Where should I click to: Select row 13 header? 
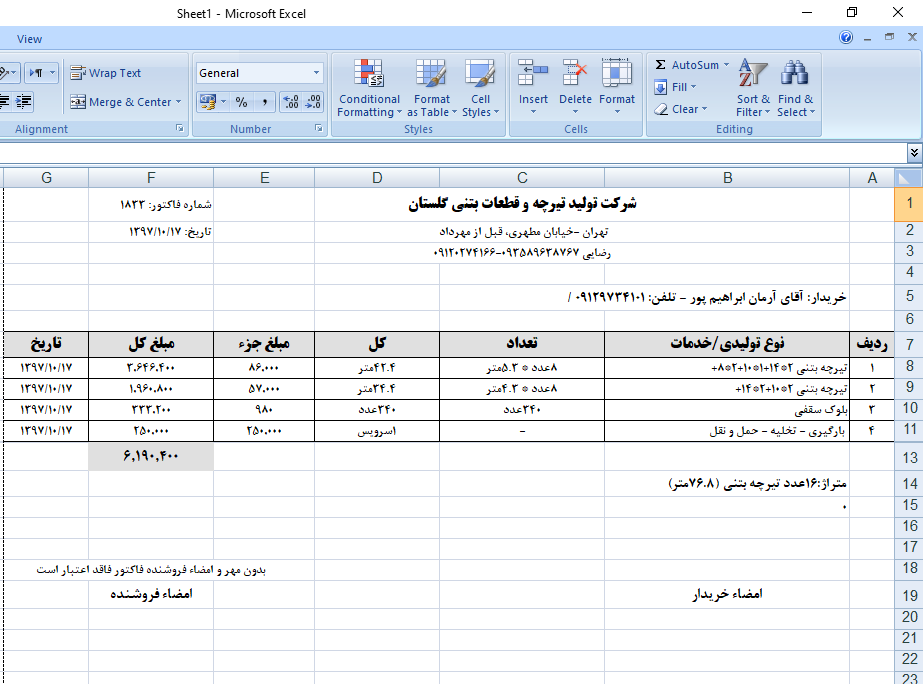coord(909,457)
